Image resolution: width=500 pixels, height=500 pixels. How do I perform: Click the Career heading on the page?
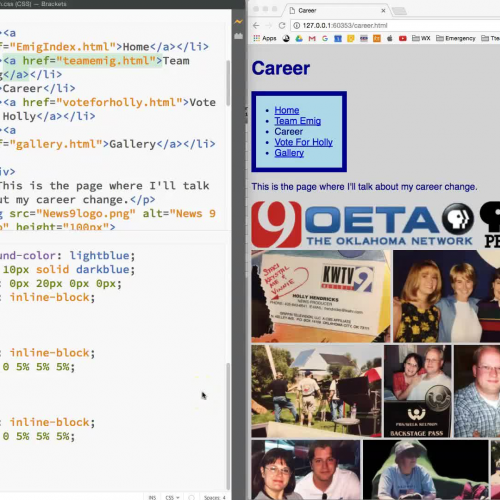[x=281, y=68]
